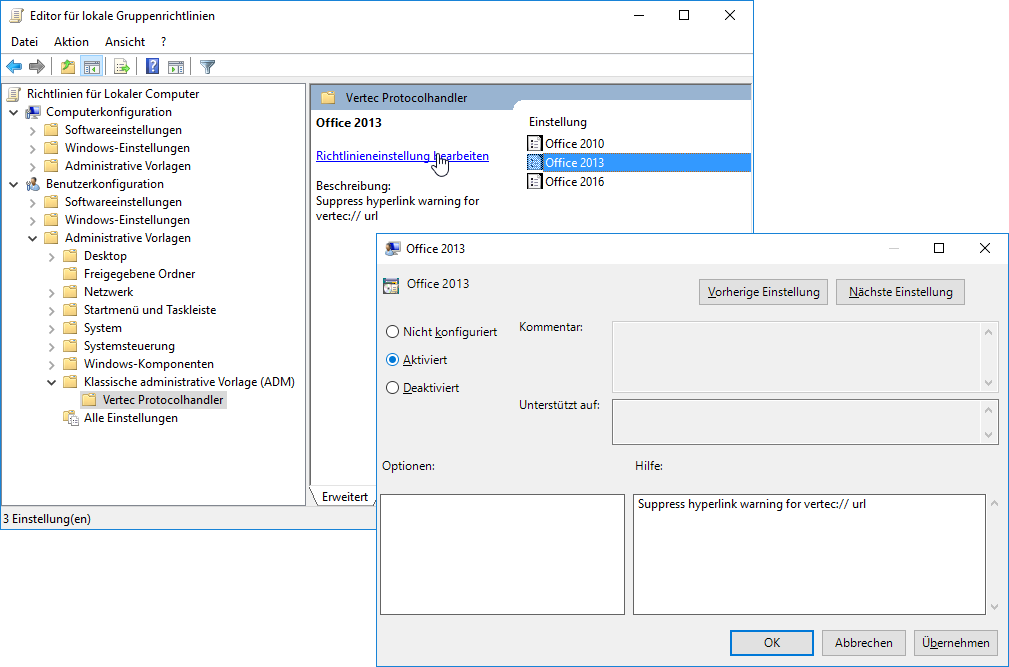Image resolution: width=1009 pixels, height=667 pixels.
Task: Click the blue Back arrow toolbar icon
Action: [x=14, y=67]
